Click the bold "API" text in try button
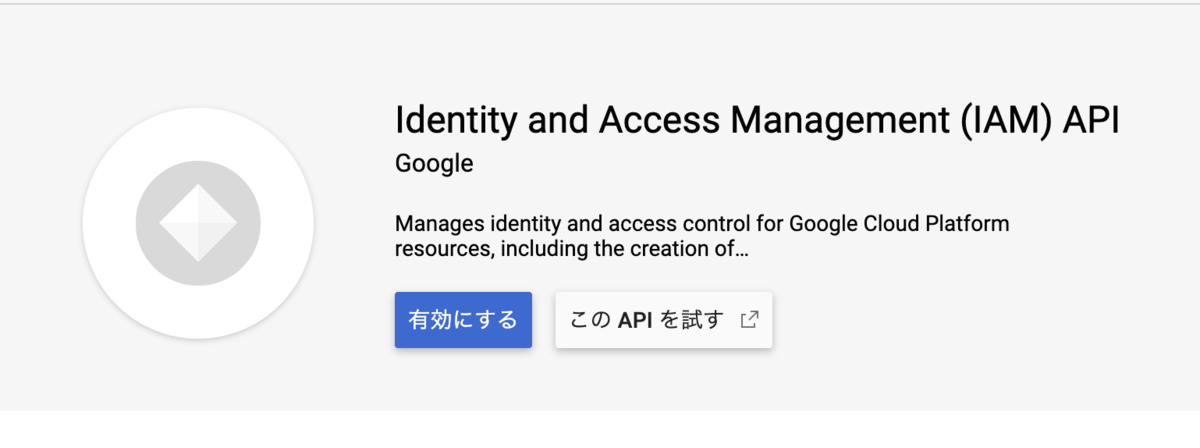 tap(635, 320)
